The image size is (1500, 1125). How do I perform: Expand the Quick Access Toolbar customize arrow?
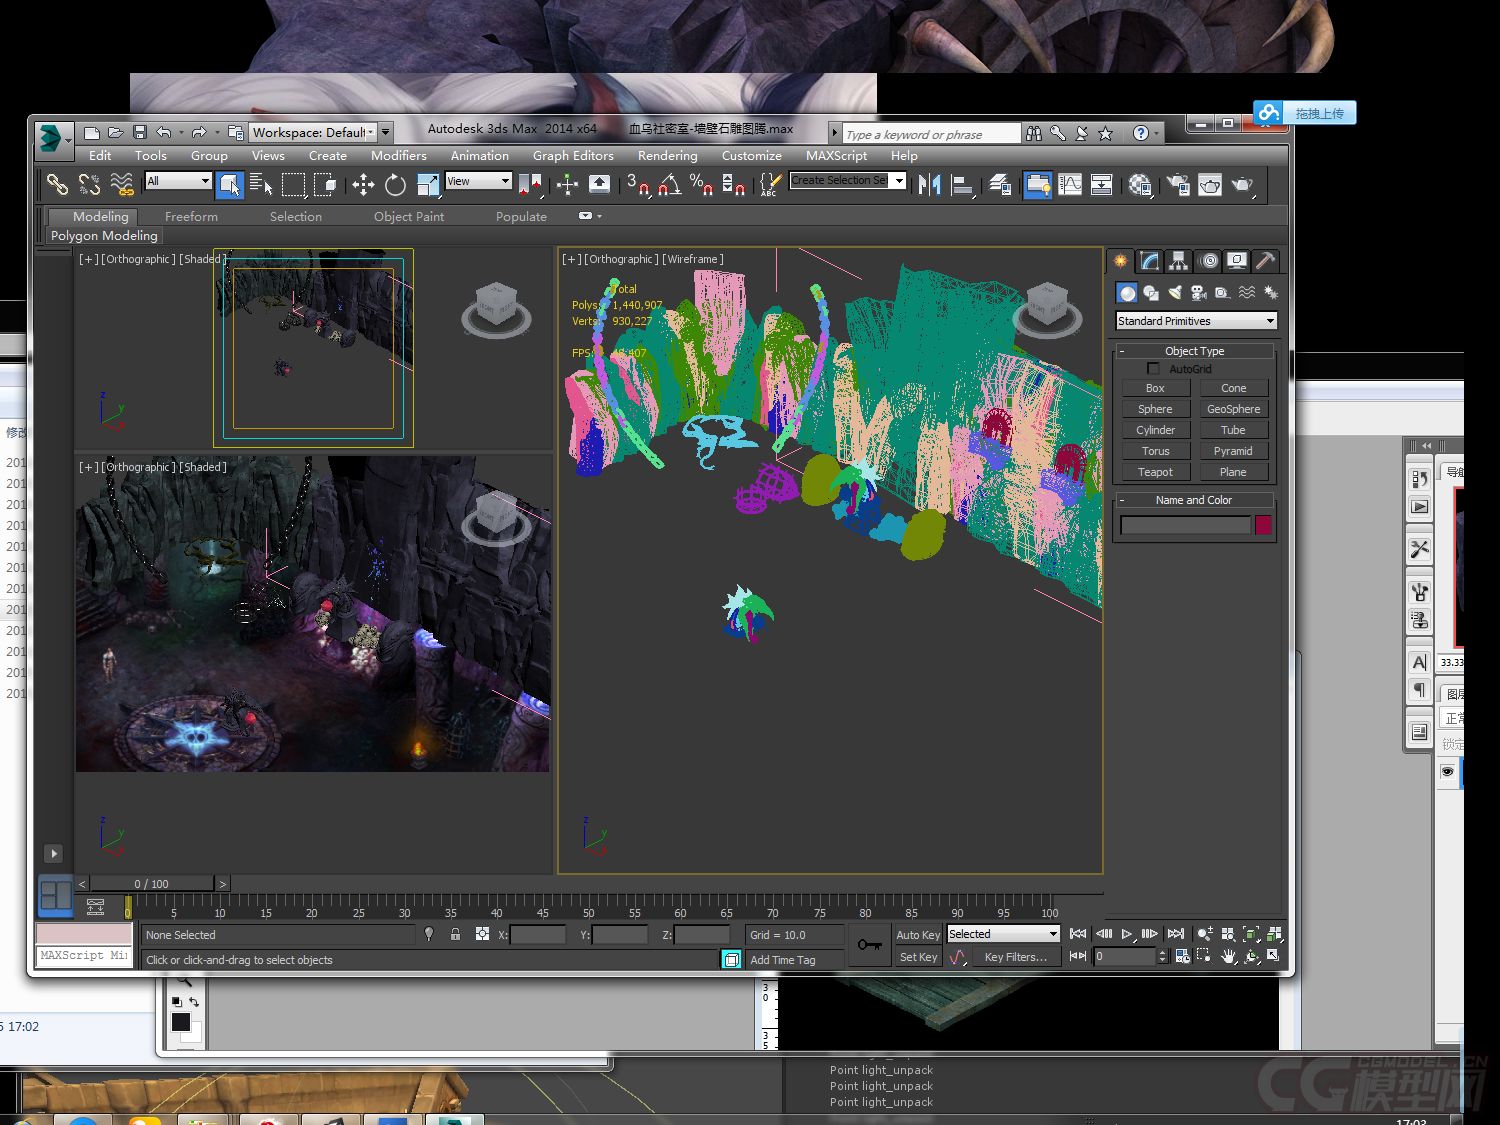click(386, 132)
